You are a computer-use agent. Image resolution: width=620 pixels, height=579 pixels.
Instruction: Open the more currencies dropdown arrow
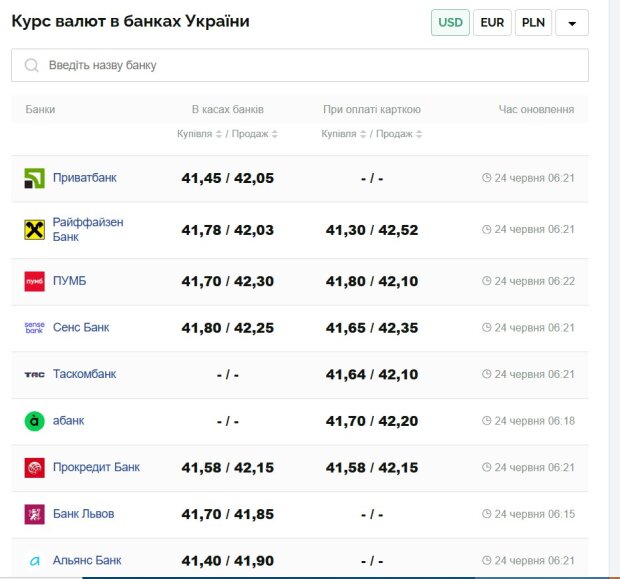[x=572, y=22]
